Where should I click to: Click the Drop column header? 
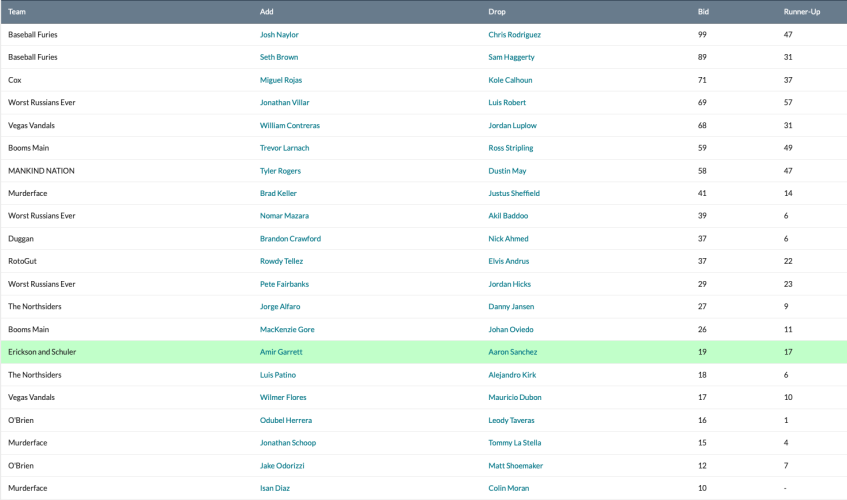point(497,12)
